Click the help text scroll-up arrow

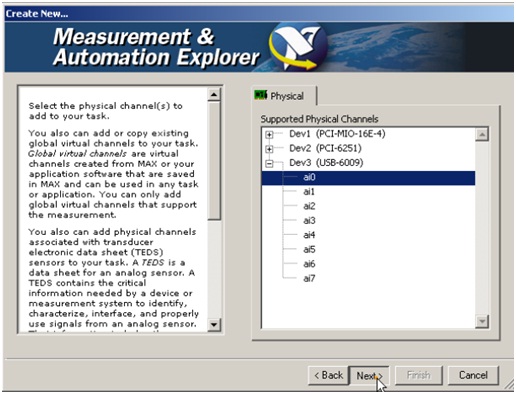point(214,95)
